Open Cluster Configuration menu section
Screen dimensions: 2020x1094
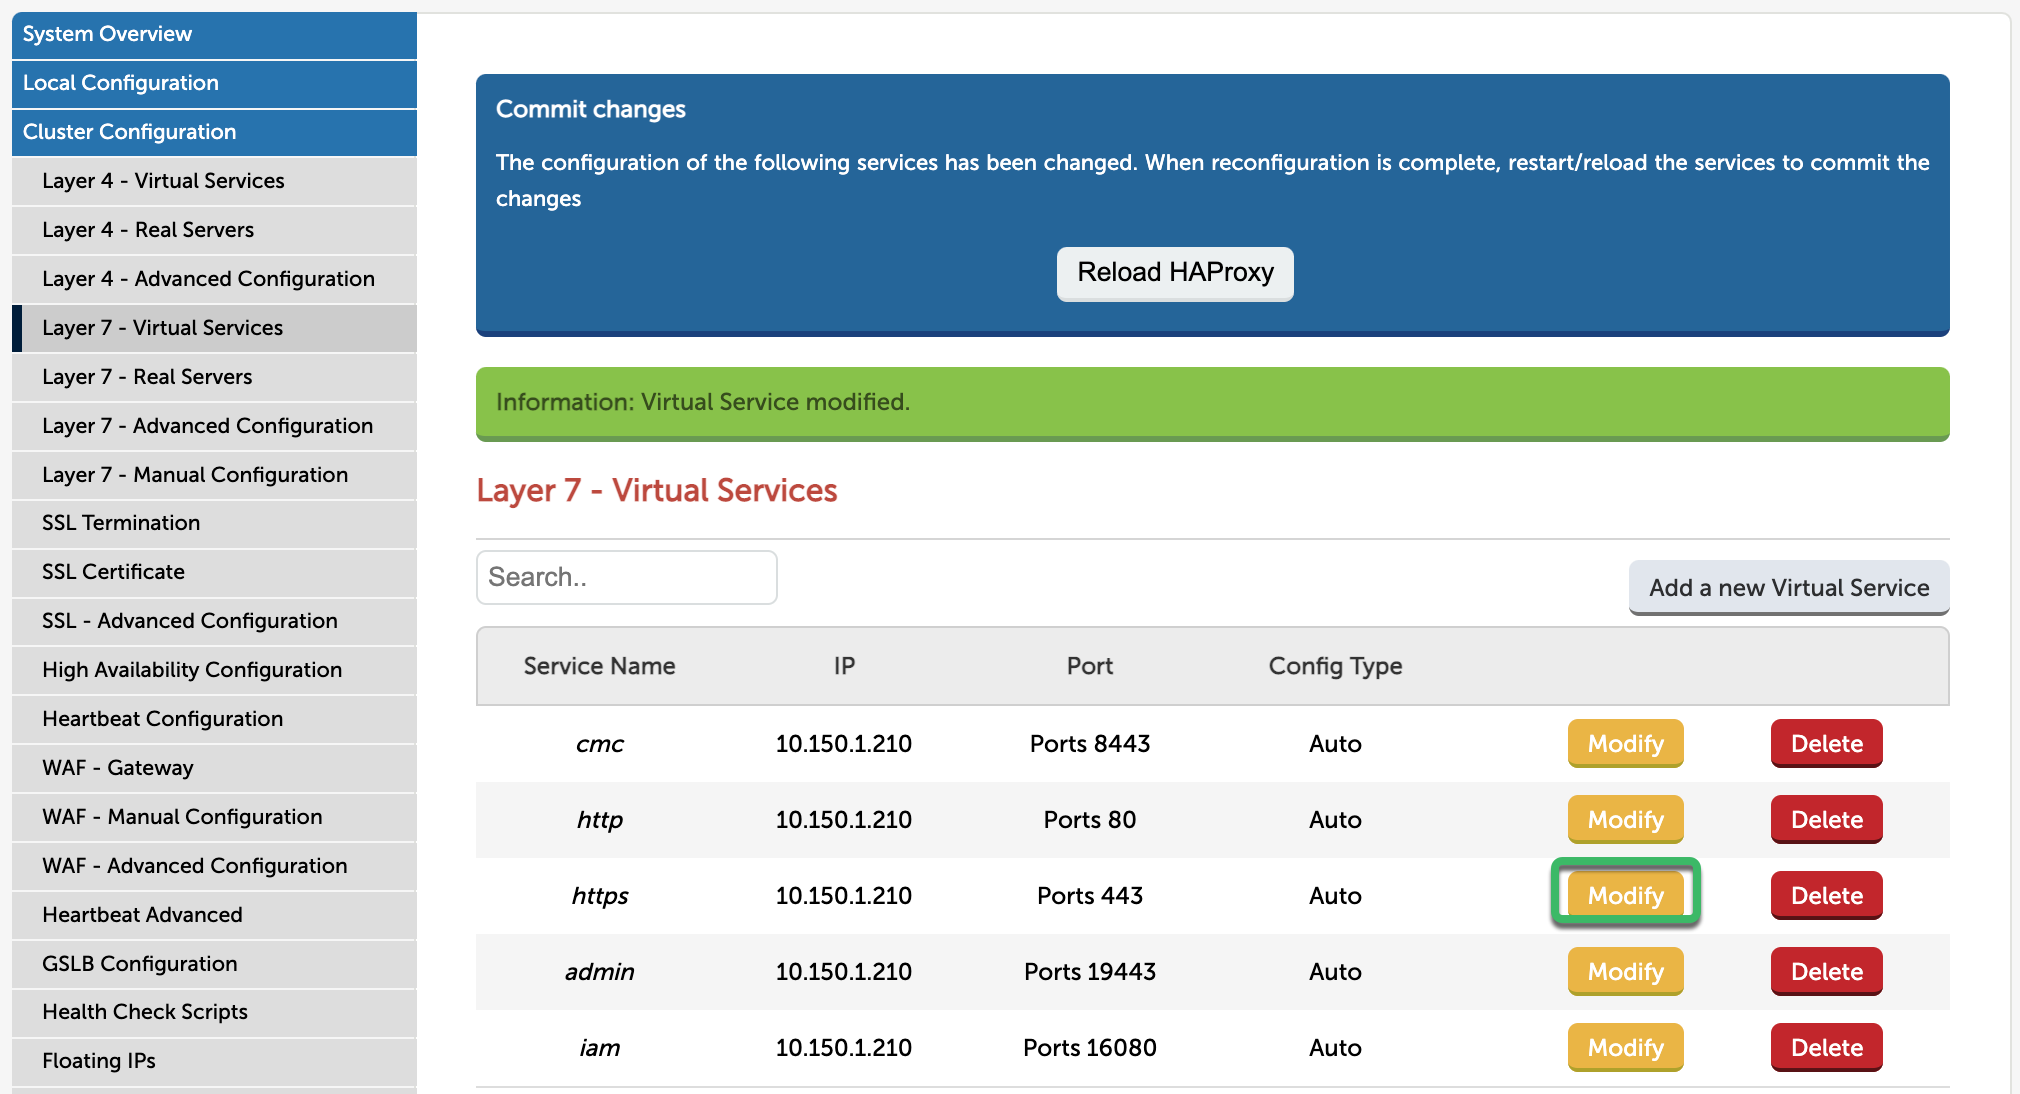point(214,132)
